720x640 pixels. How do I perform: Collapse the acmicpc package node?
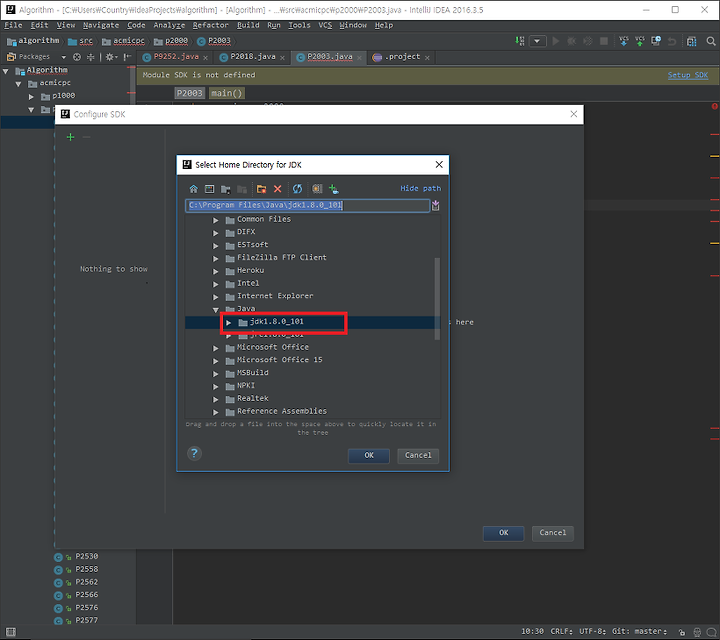pos(18,84)
